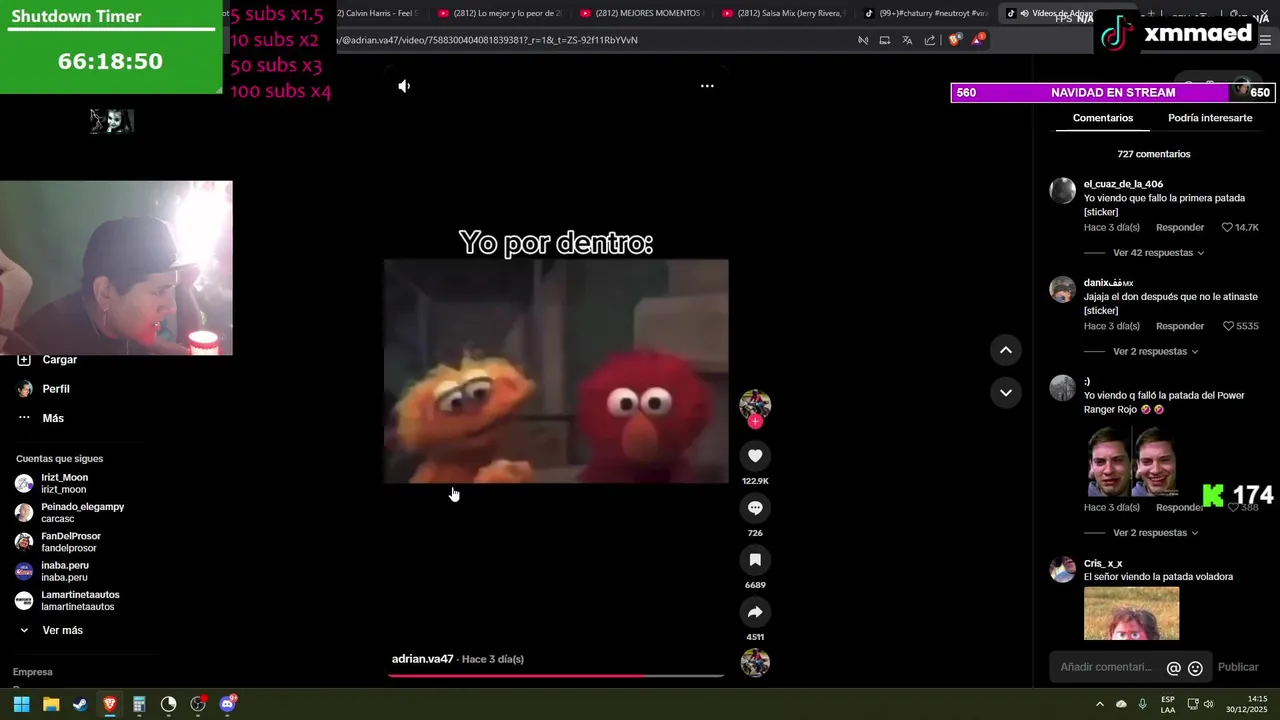Viewport: 1280px width, 720px height.
Task: Switch to Lo mejor y lo peor tab
Action: click(x=498, y=13)
